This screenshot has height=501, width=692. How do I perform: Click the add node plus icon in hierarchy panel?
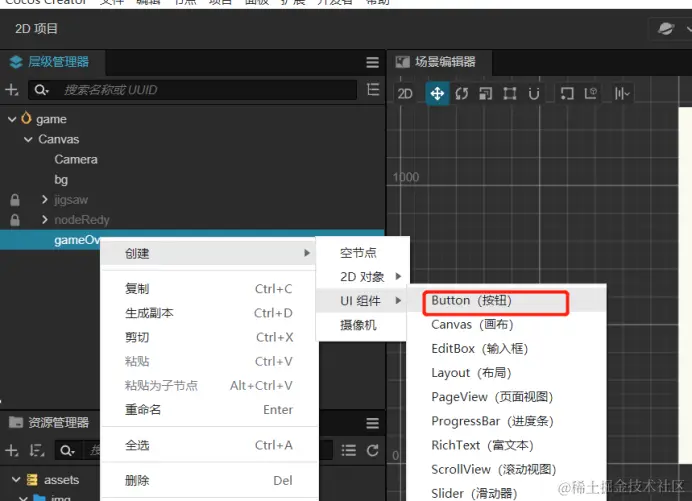pyautogui.click(x=11, y=90)
